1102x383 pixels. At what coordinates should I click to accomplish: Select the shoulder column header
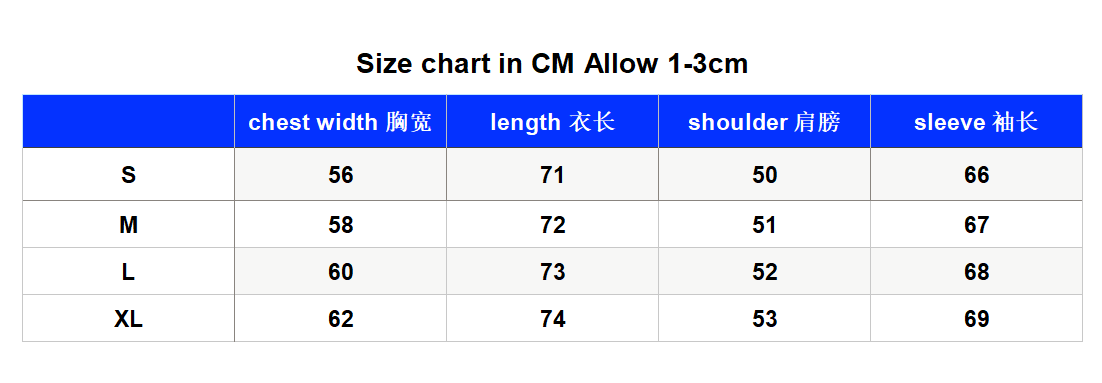click(765, 122)
